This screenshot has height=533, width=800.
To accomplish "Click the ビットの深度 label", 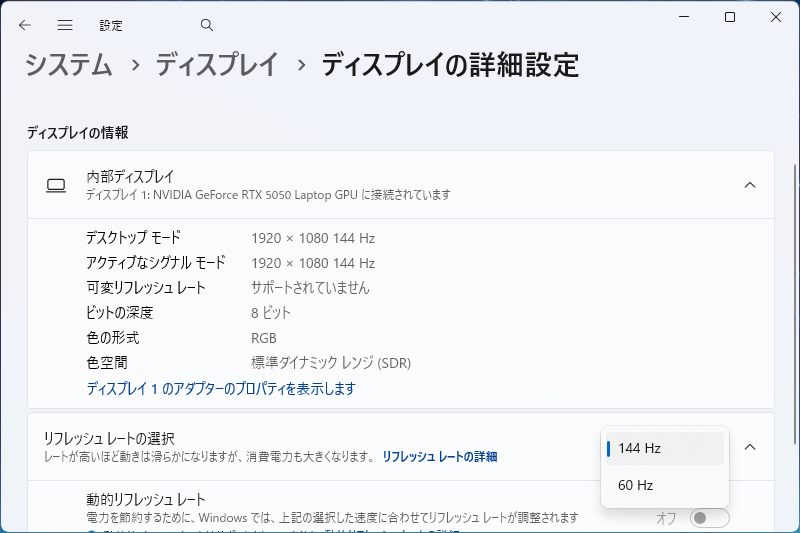I will pos(120,313).
